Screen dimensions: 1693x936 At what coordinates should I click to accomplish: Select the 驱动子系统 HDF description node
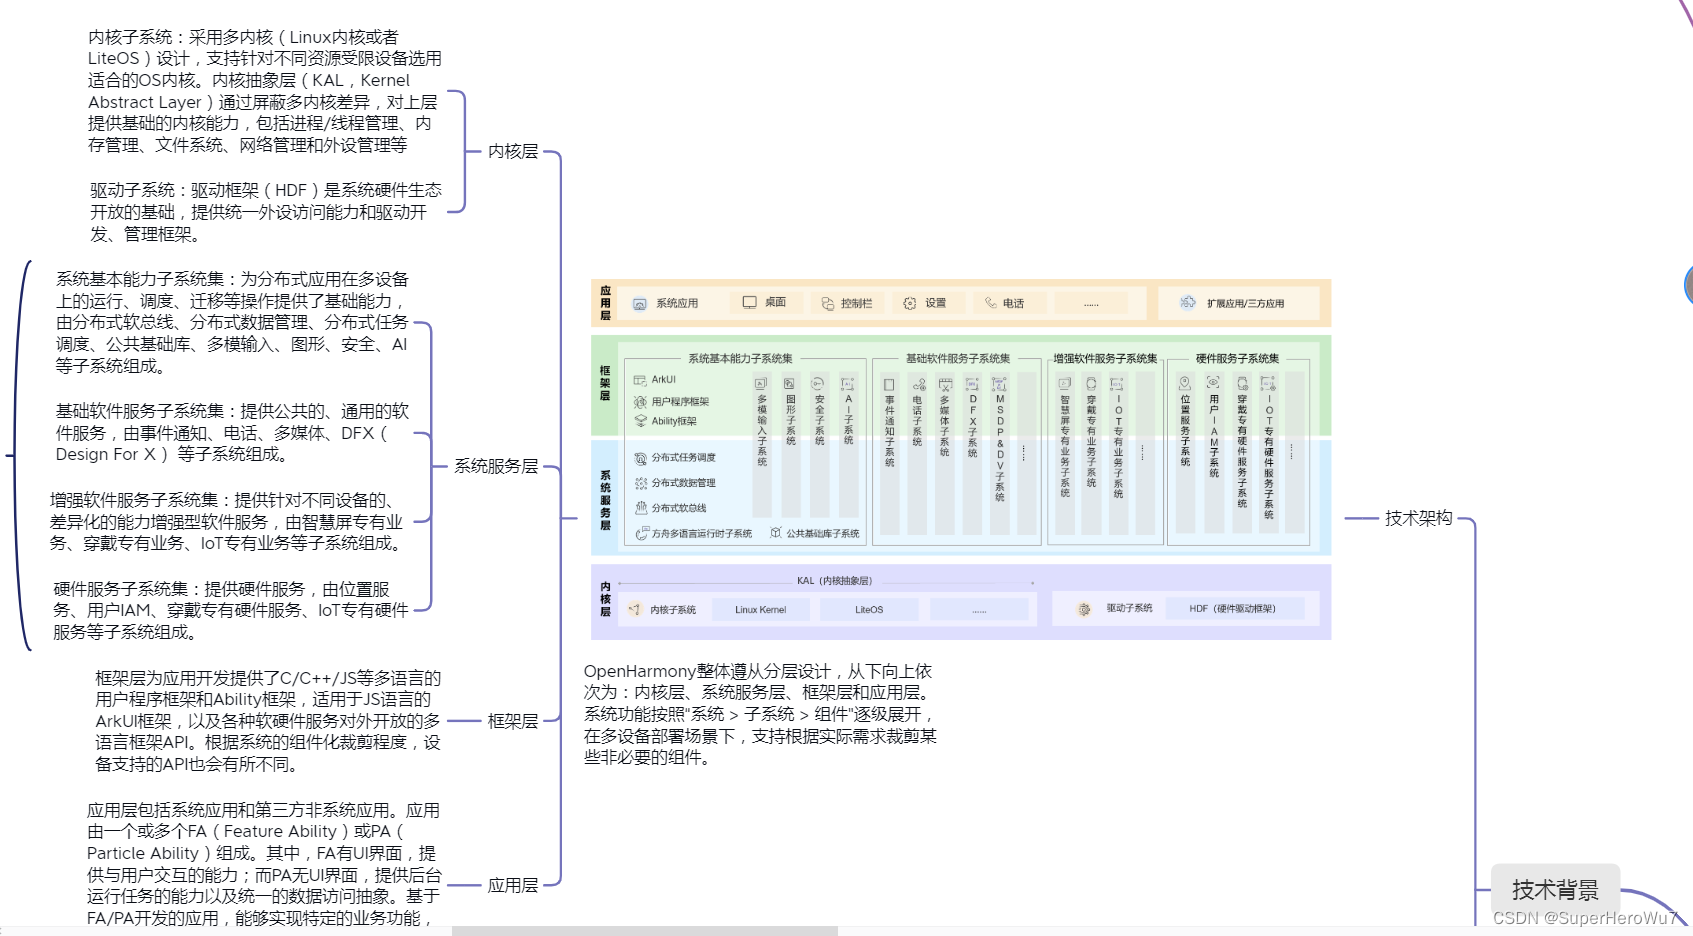(265, 212)
